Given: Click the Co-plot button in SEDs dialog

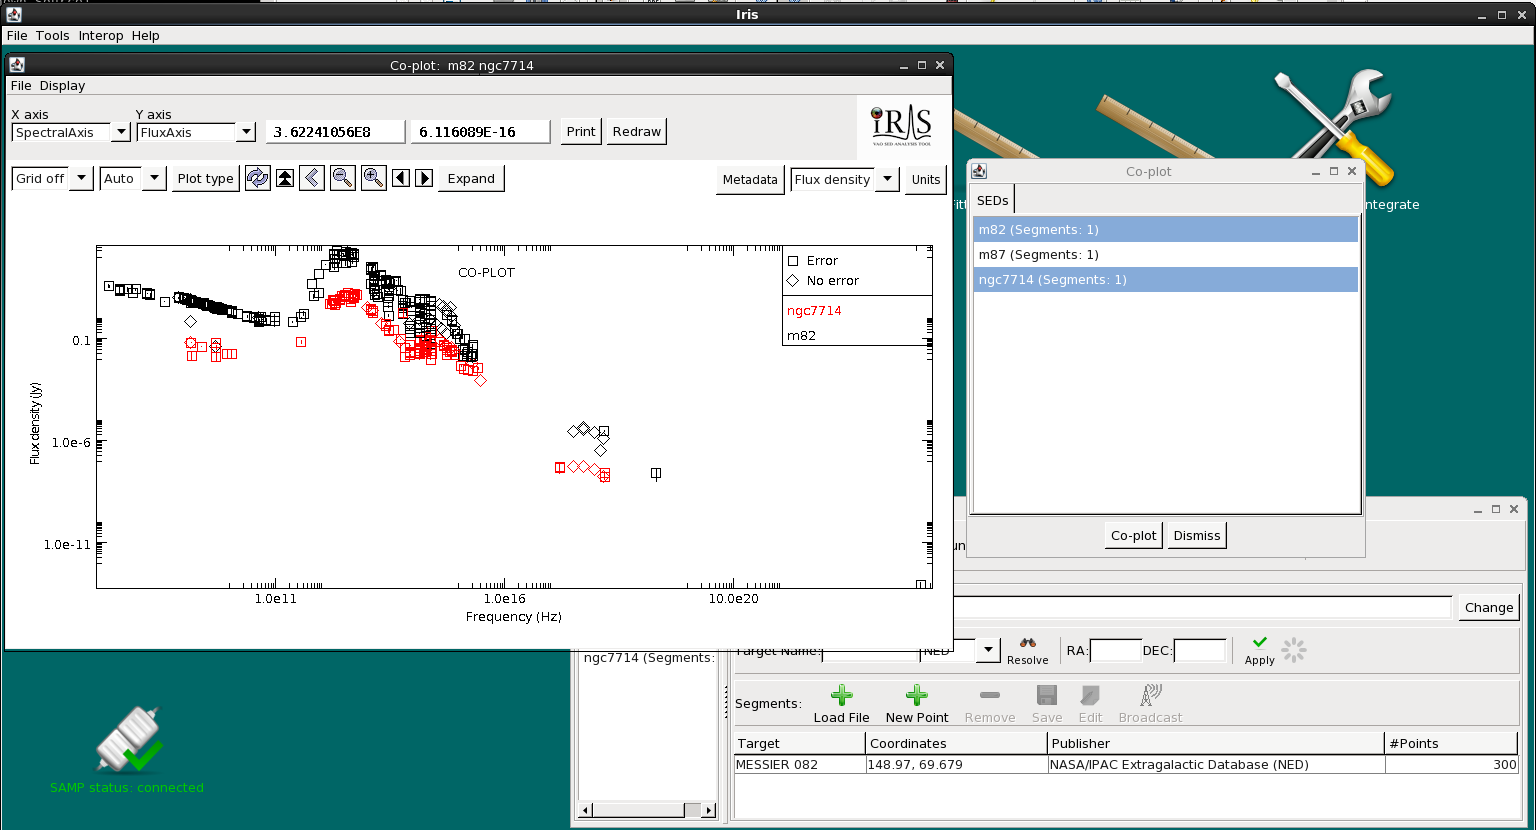Looking at the screenshot, I should pos(1134,535).
